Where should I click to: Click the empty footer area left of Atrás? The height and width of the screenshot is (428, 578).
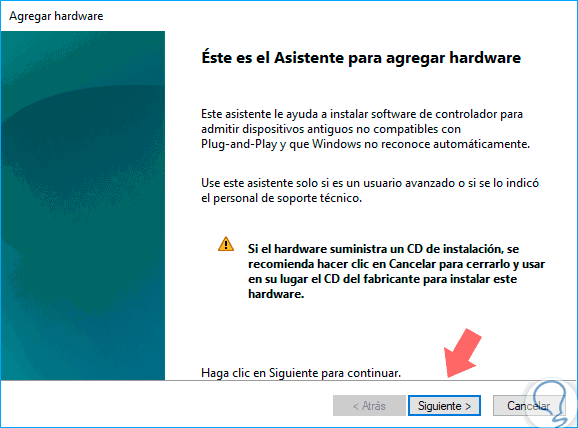(x=166, y=405)
